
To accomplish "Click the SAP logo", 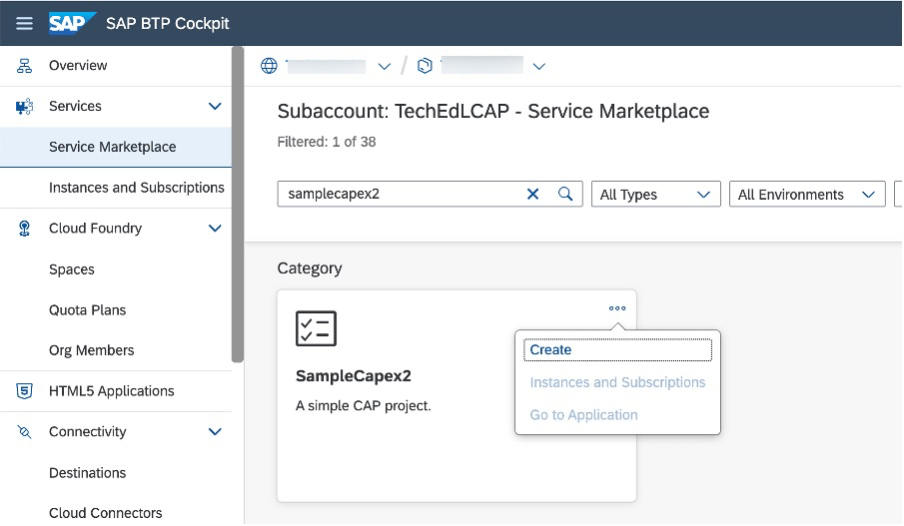I will (x=71, y=24).
